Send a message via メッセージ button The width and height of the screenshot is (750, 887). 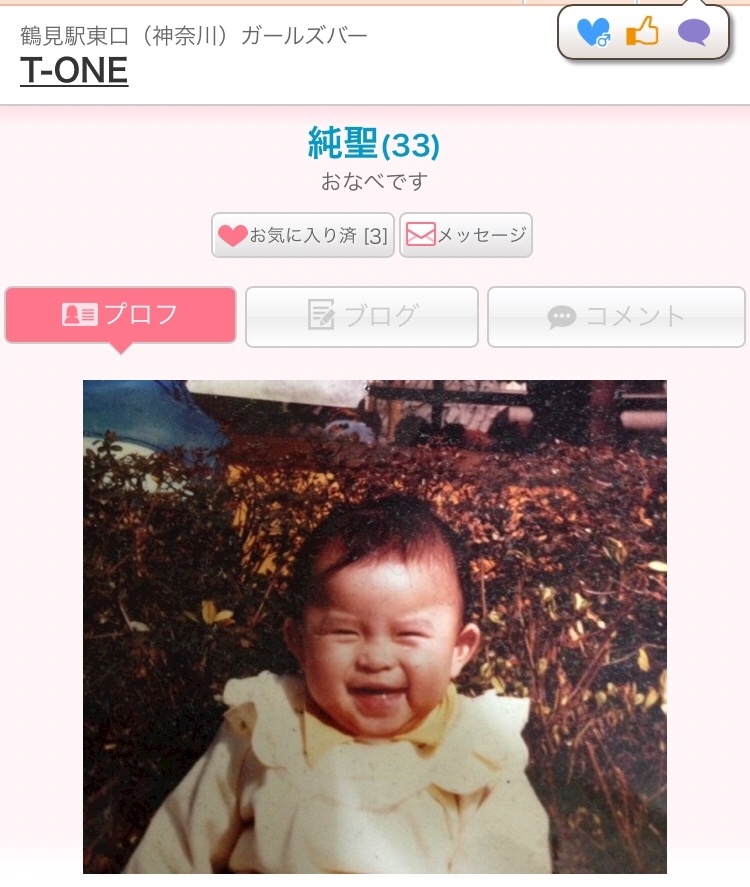coord(466,235)
